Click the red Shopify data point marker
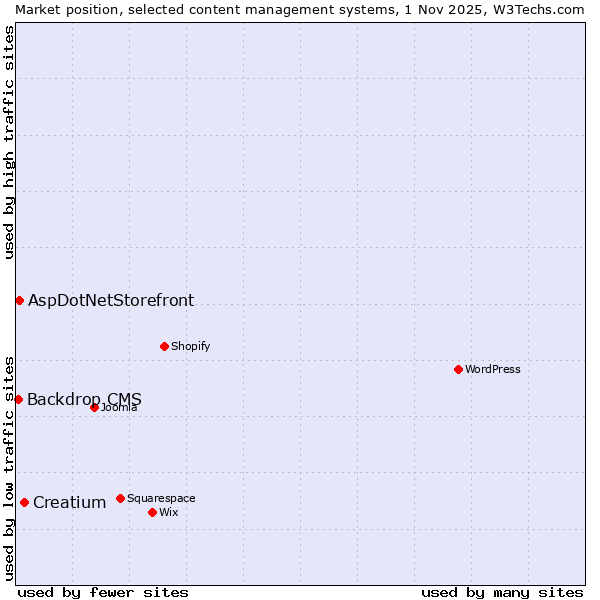Image resolution: width=600 pixels, height=600 pixels. [x=164, y=346]
